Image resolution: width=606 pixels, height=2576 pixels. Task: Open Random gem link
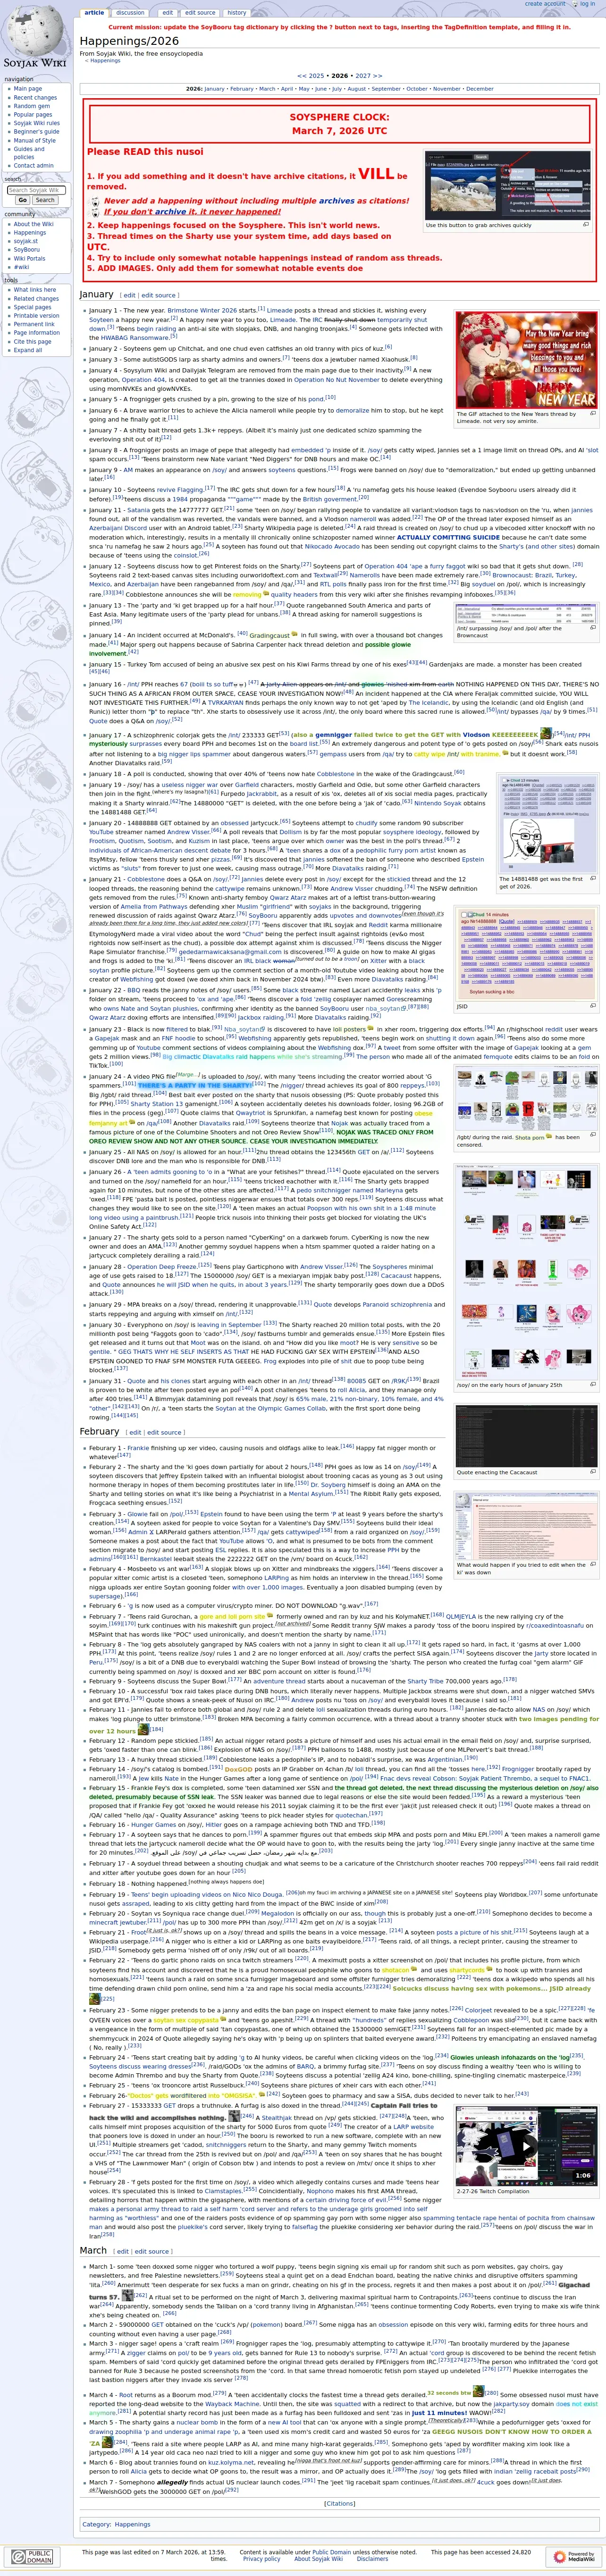pyautogui.click(x=31, y=106)
